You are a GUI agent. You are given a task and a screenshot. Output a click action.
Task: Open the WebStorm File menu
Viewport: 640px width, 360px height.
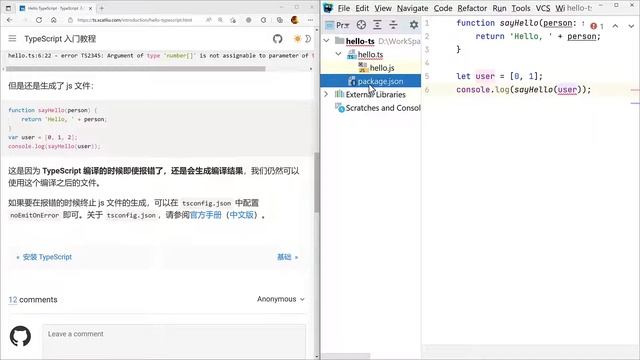point(343,8)
